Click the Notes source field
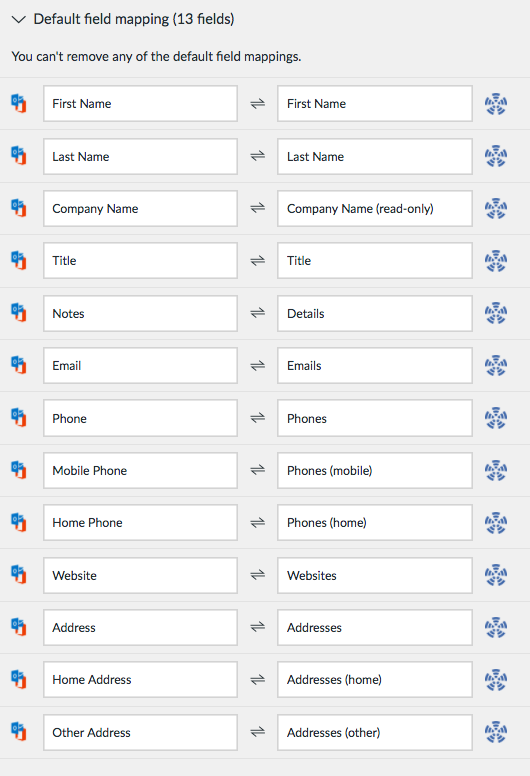Viewport: 530px width, 776px height. click(141, 314)
